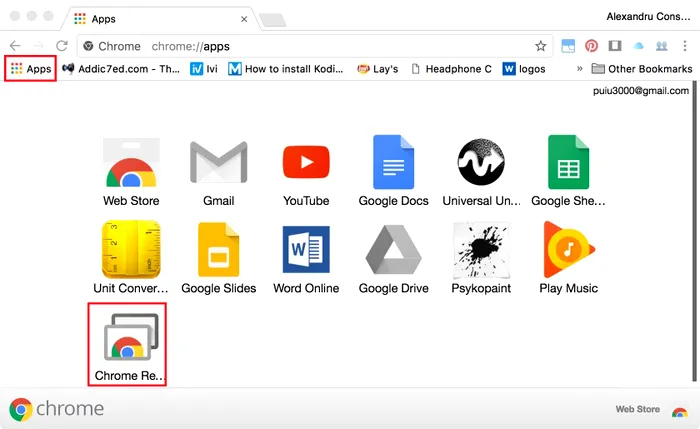The width and height of the screenshot is (700, 429).
Task: Bookmark this page with the star icon
Action: [x=541, y=46]
